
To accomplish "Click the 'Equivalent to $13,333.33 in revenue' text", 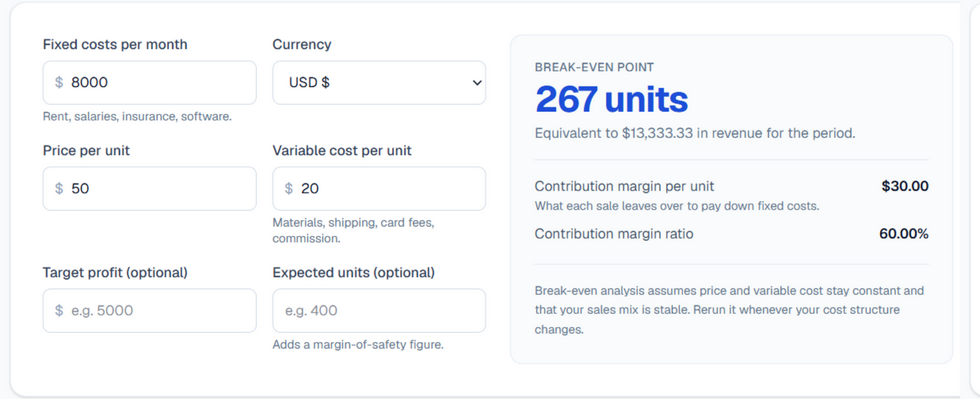I will [695, 133].
